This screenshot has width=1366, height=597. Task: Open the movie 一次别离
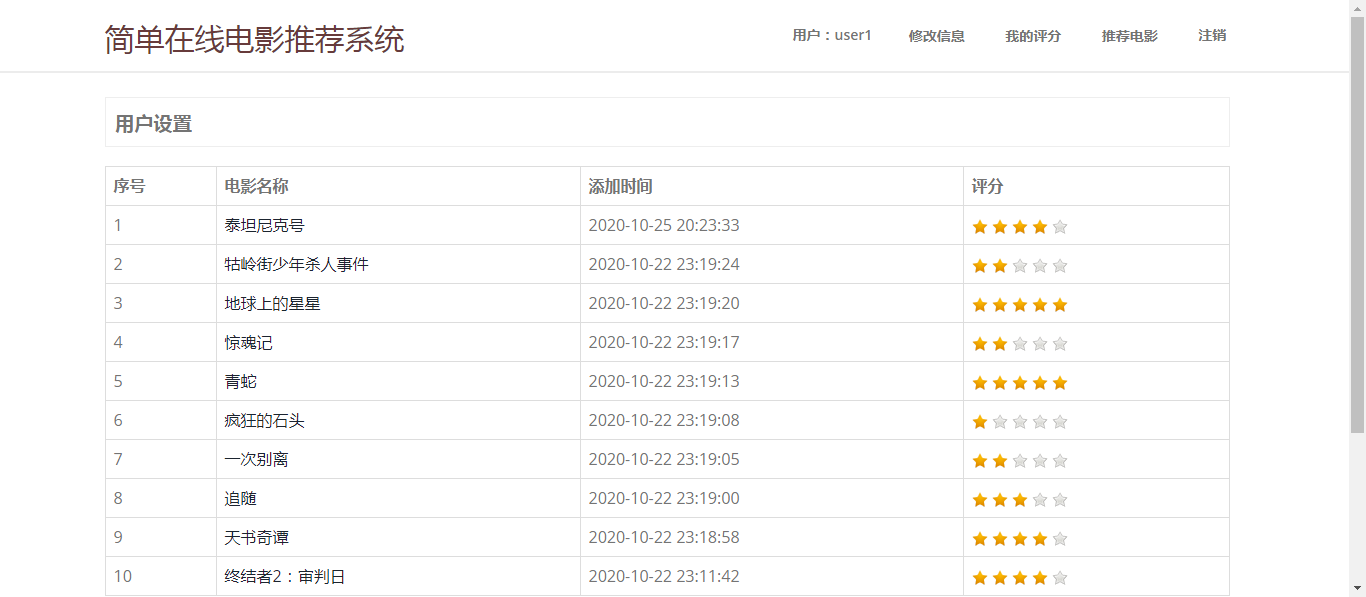[x=256, y=459]
